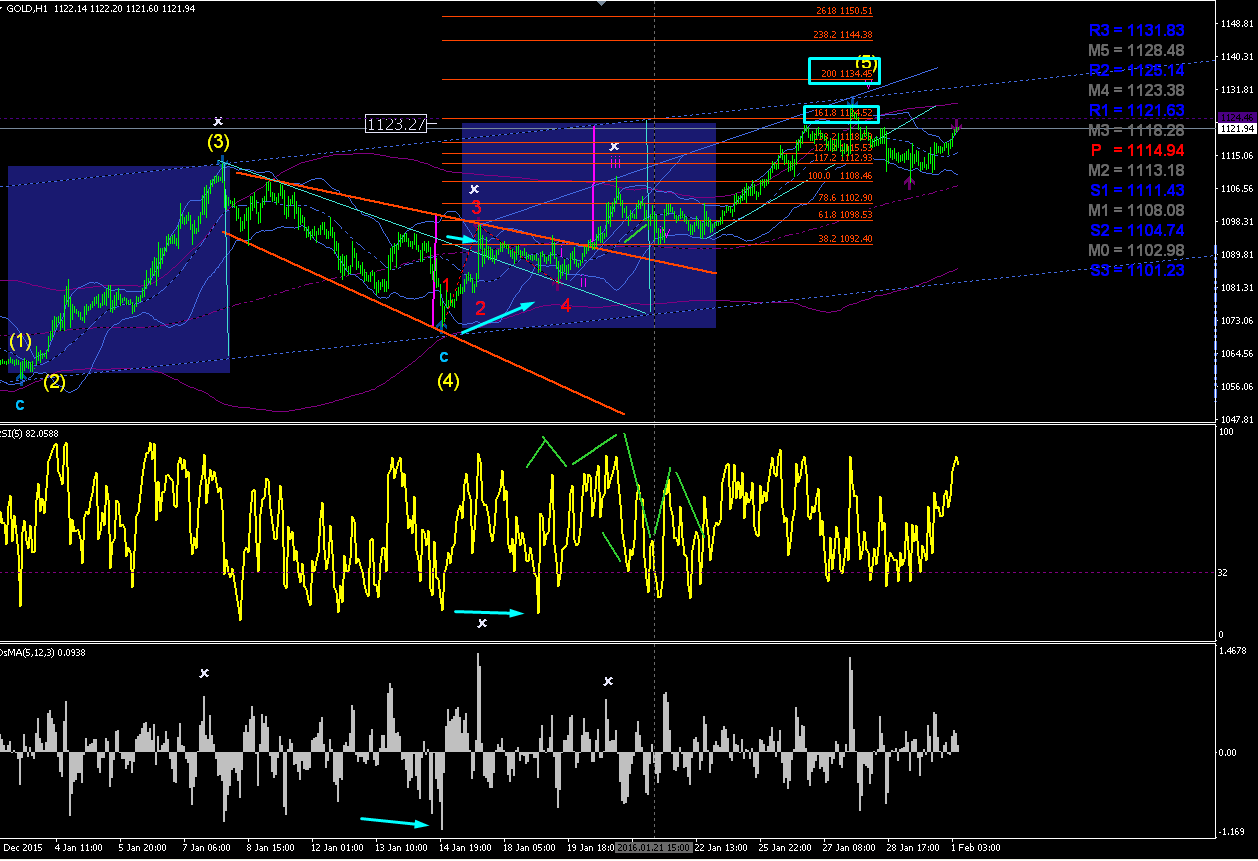The height and width of the screenshot is (861, 1258).
Task: Click the highlighted 2016.01.21 15:00 time marker
Action: 653,847
